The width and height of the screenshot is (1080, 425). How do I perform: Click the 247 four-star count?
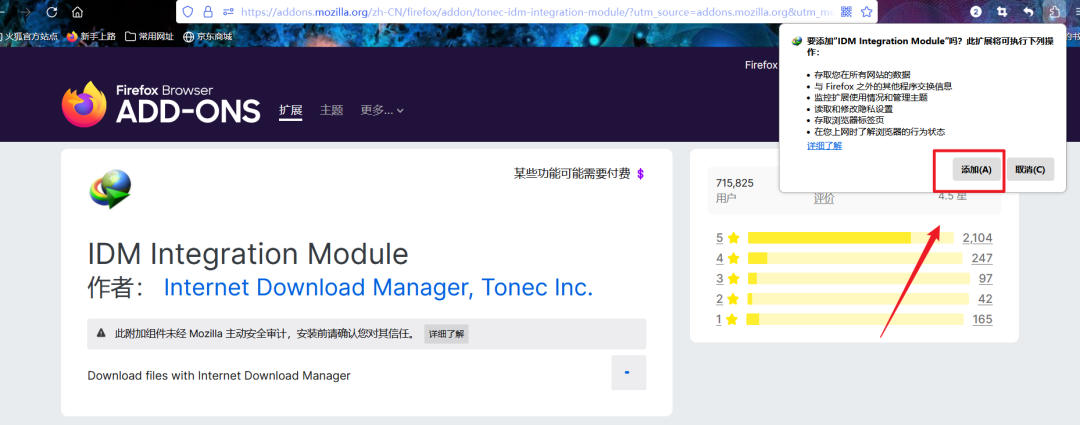pyautogui.click(x=982, y=258)
